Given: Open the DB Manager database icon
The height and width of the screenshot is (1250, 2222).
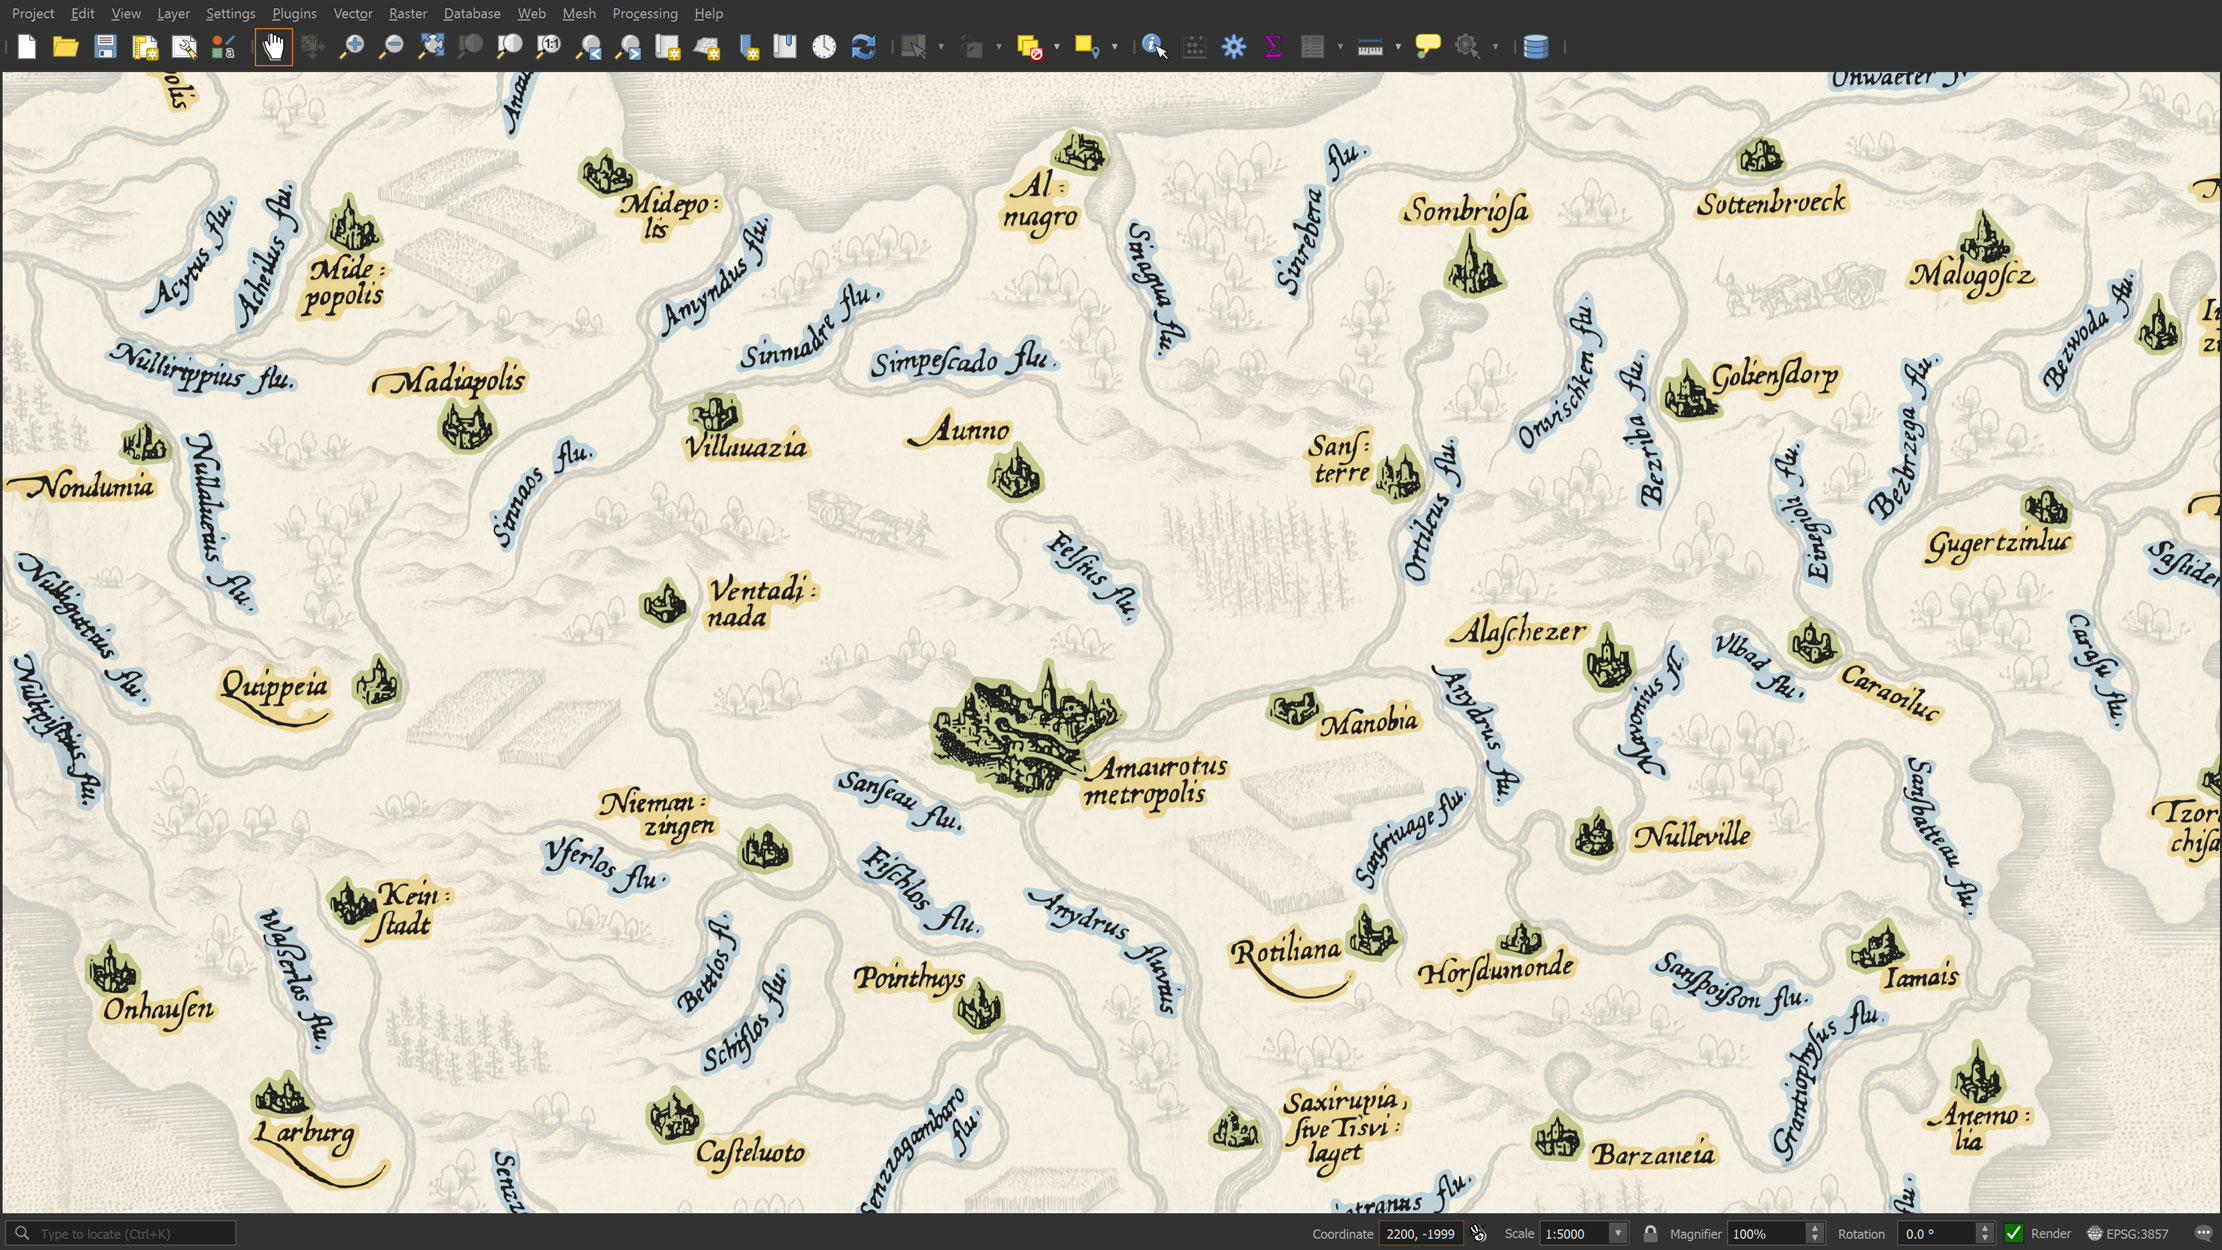Looking at the screenshot, I should click(1536, 47).
